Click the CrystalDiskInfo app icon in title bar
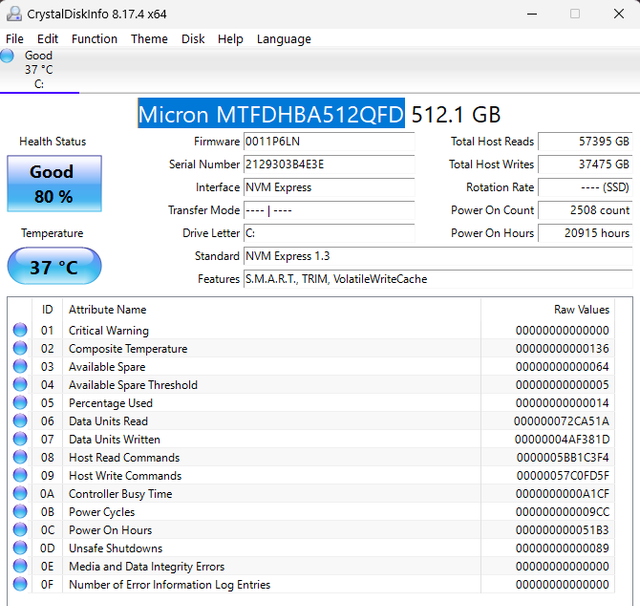This screenshot has width=640, height=606. [14, 14]
